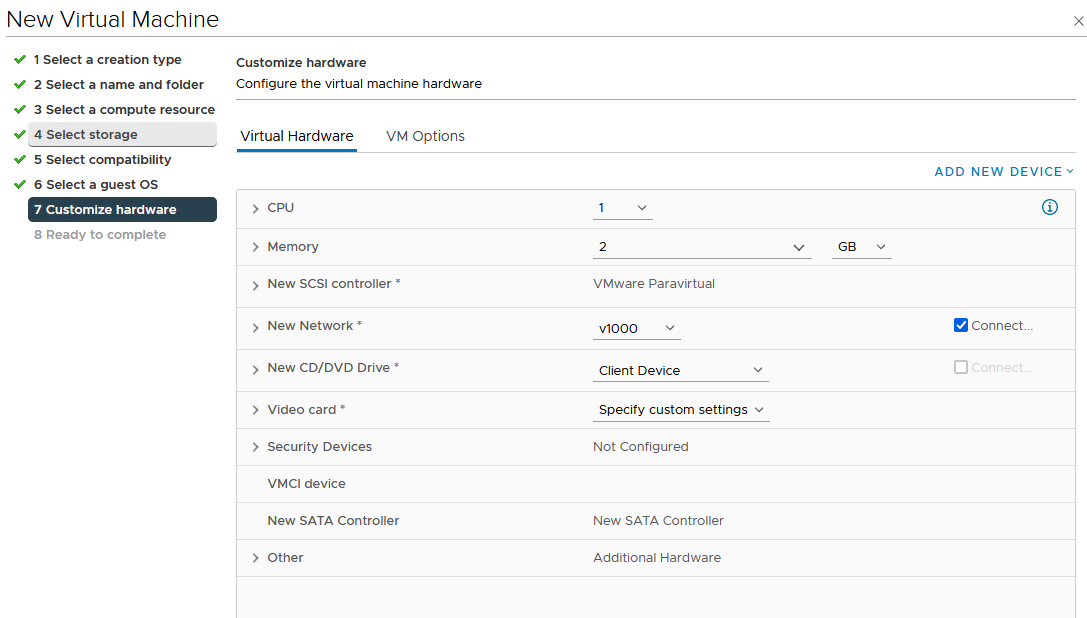
Task: Expand the New Network row
Action: click(x=256, y=327)
